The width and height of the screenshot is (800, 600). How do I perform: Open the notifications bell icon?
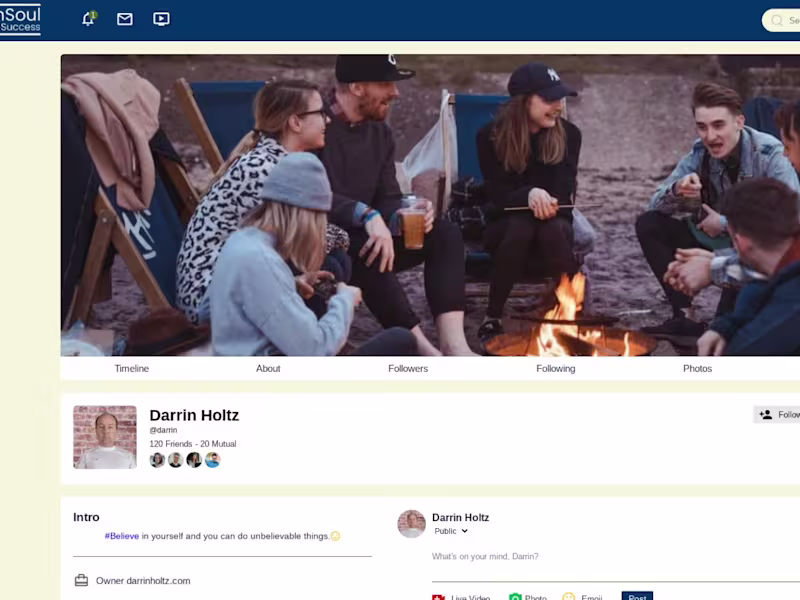click(89, 19)
